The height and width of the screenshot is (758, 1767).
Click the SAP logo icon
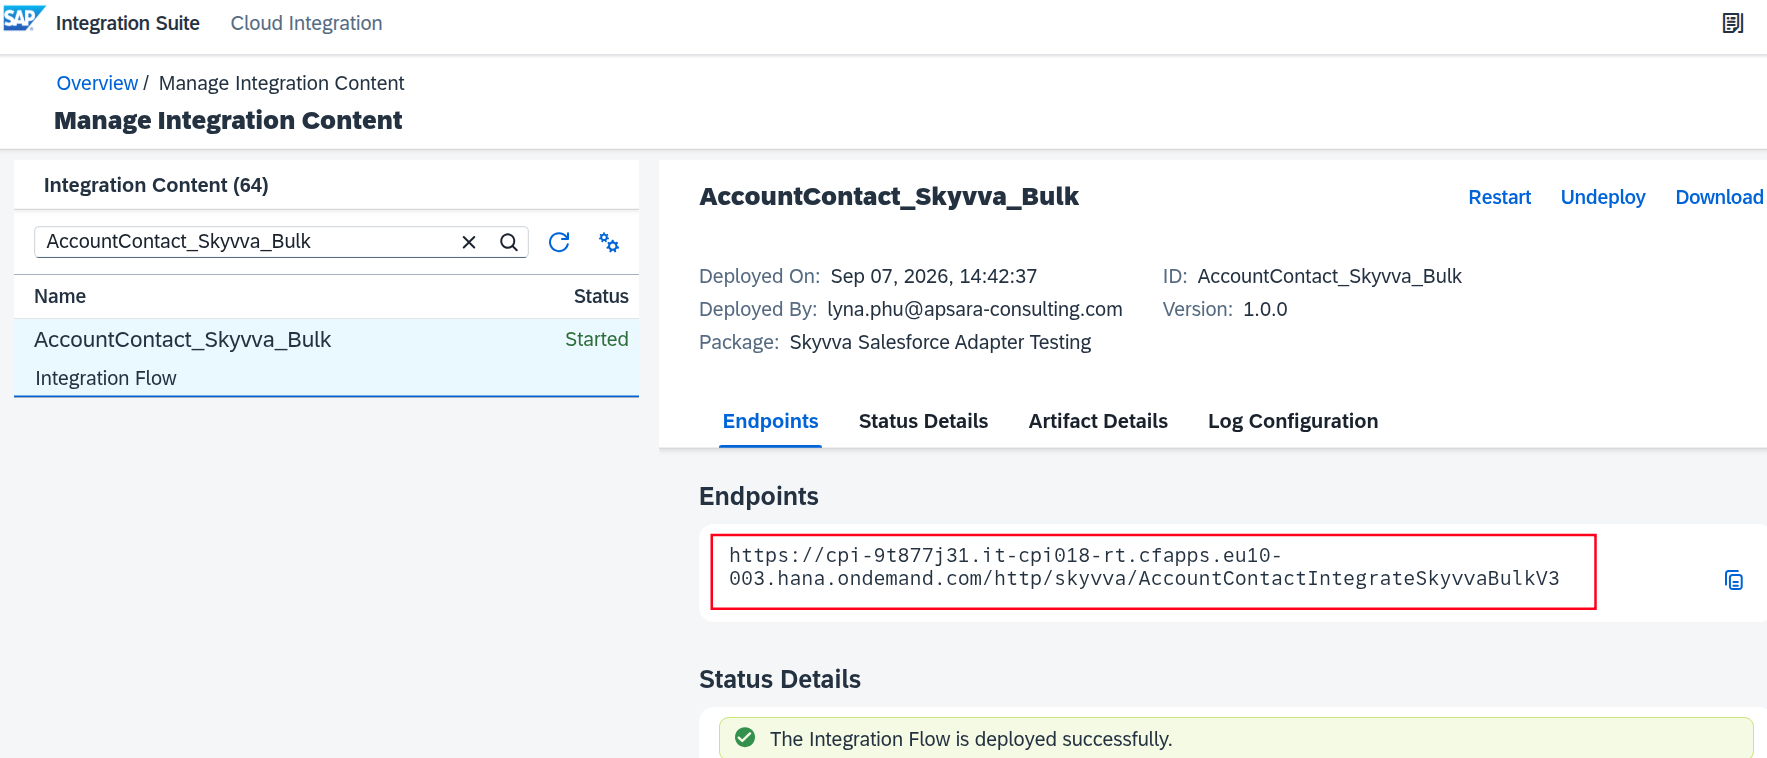(24, 19)
